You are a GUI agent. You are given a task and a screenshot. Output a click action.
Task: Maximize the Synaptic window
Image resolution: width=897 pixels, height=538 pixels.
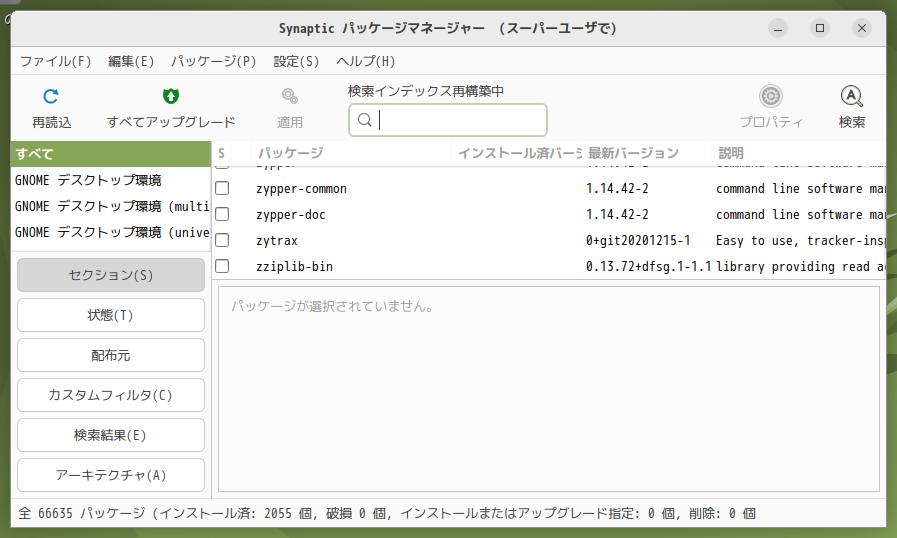[820, 28]
